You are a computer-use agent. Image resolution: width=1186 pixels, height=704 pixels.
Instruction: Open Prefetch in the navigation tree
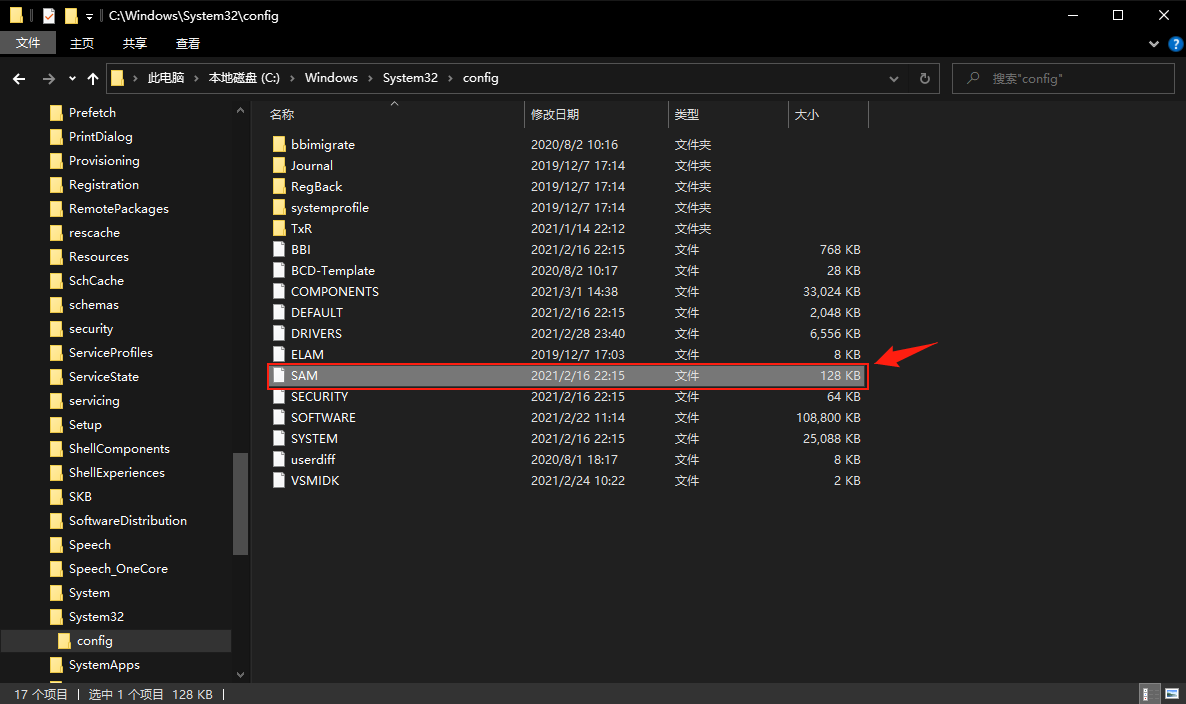tap(92, 113)
